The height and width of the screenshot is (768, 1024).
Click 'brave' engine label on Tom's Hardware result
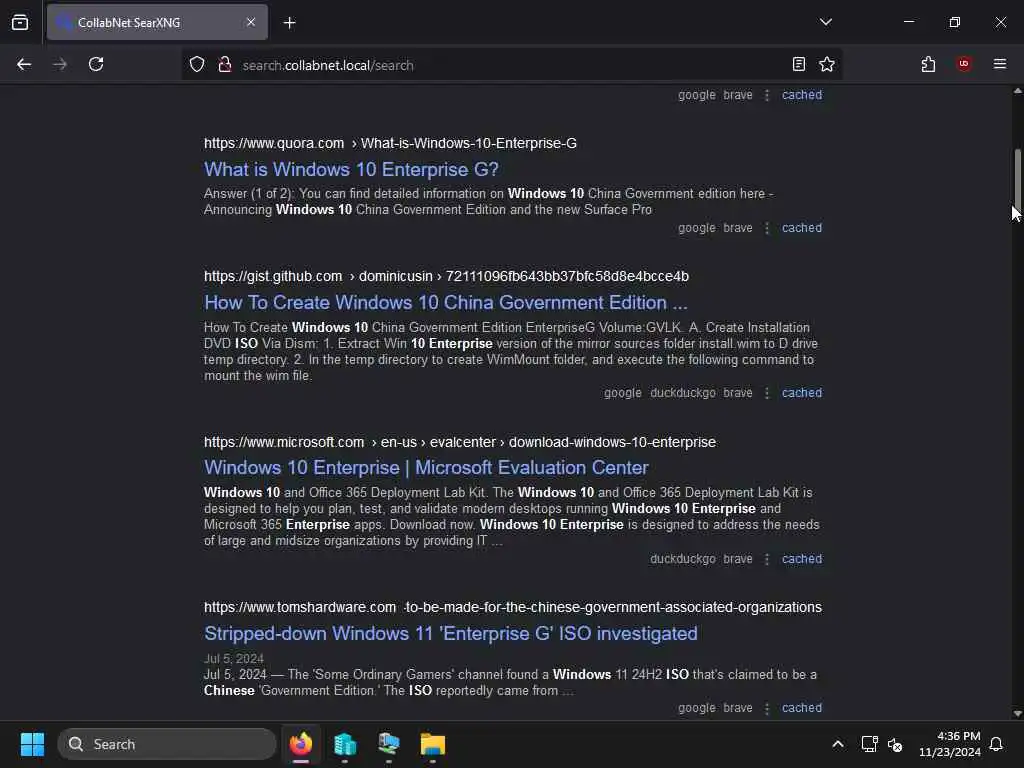click(x=738, y=708)
